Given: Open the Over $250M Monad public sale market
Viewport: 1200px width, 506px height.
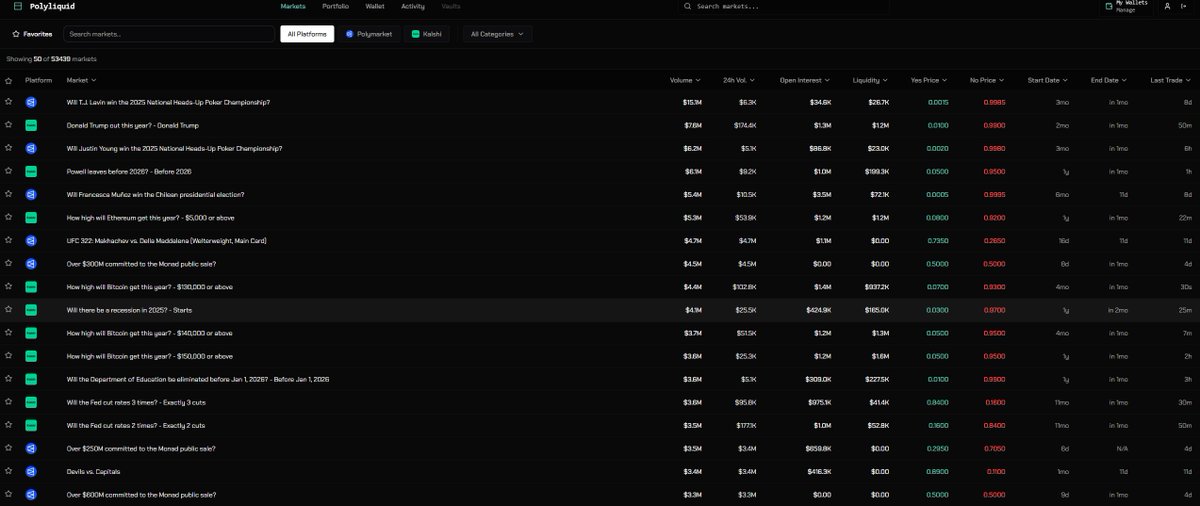Looking at the screenshot, I should coord(141,448).
